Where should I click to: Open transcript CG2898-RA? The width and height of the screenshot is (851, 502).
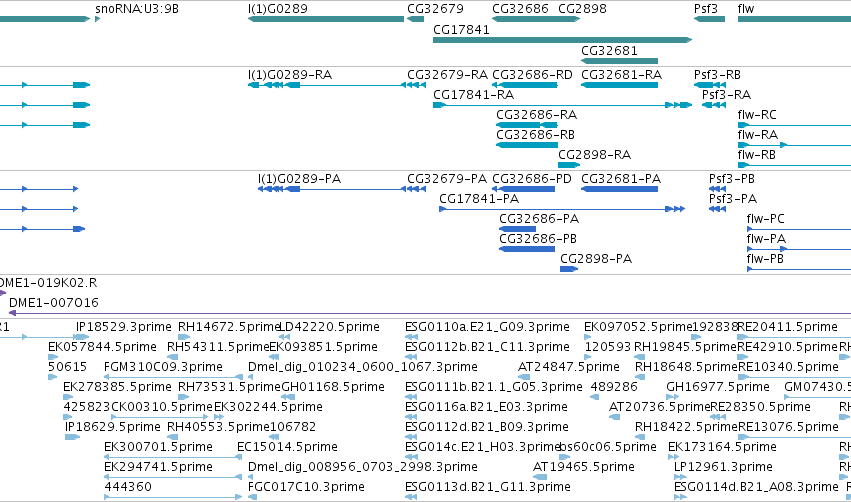pyautogui.click(x=594, y=155)
